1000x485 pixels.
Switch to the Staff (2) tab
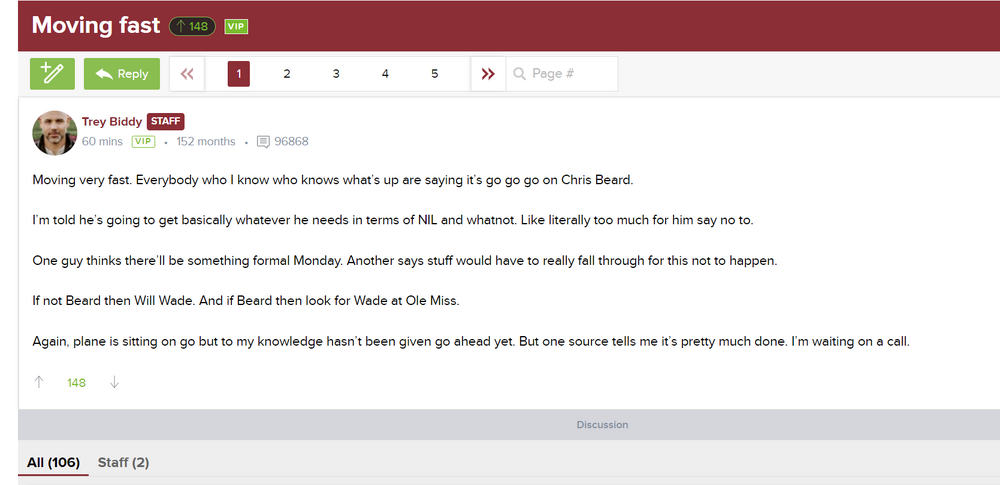(x=123, y=462)
